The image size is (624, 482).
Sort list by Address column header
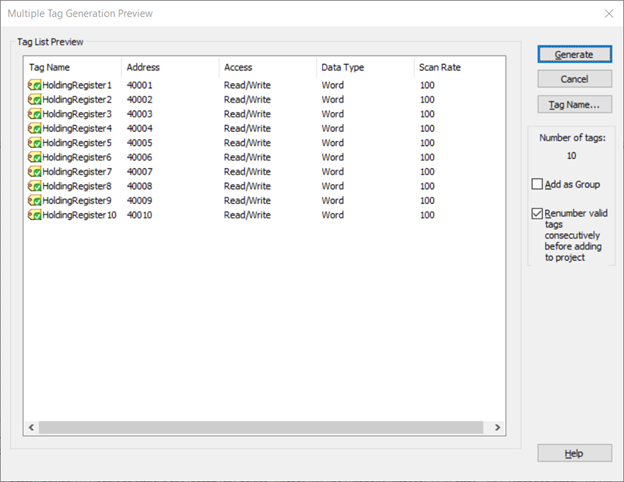point(170,67)
